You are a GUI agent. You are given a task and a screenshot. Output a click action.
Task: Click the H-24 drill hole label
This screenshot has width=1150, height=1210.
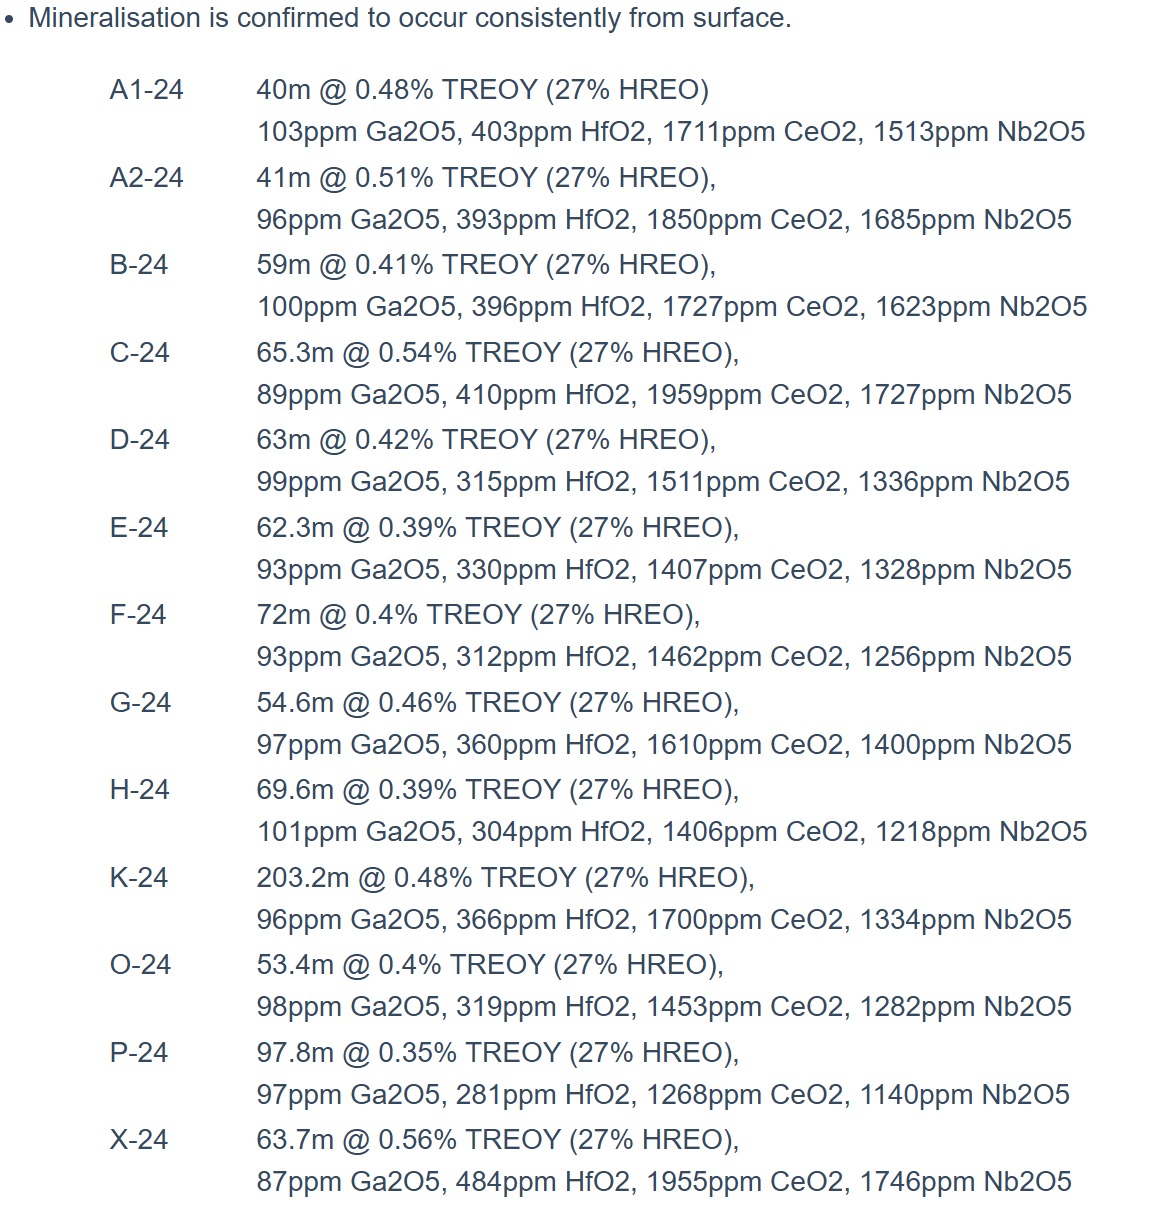[x=139, y=790]
